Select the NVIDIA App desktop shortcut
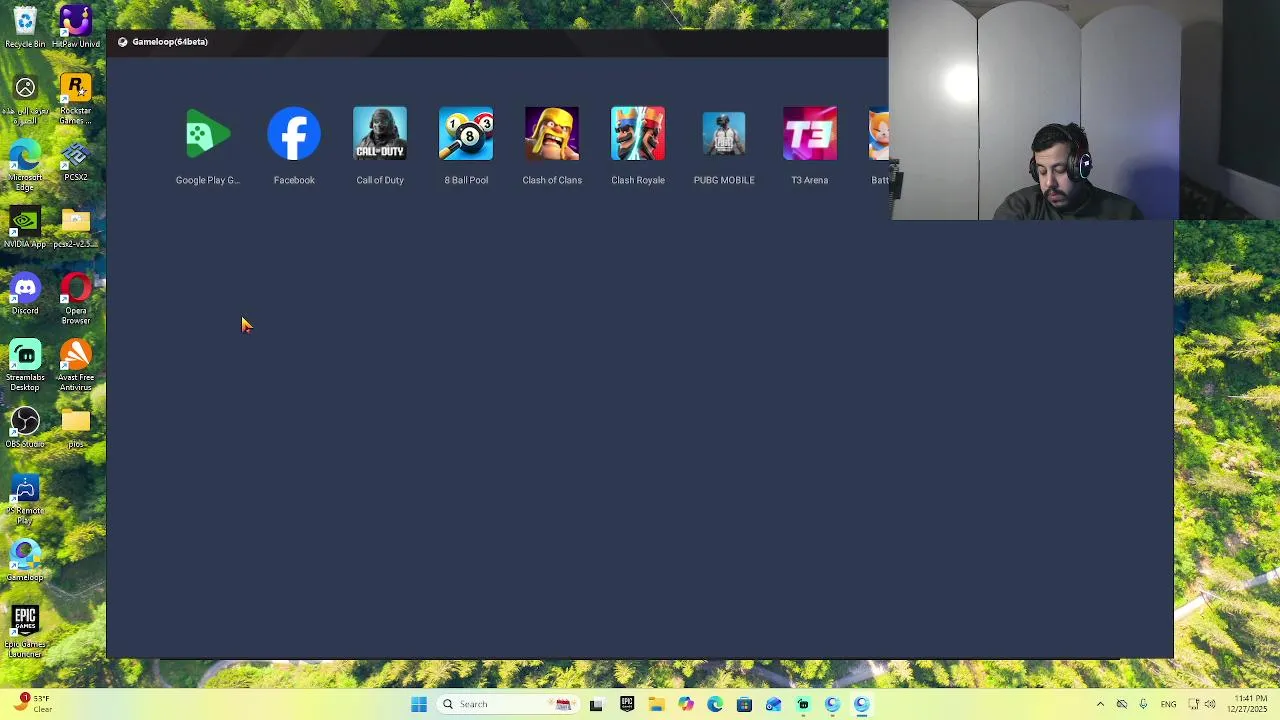The image size is (1280, 720). pyautogui.click(x=25, y=228)
